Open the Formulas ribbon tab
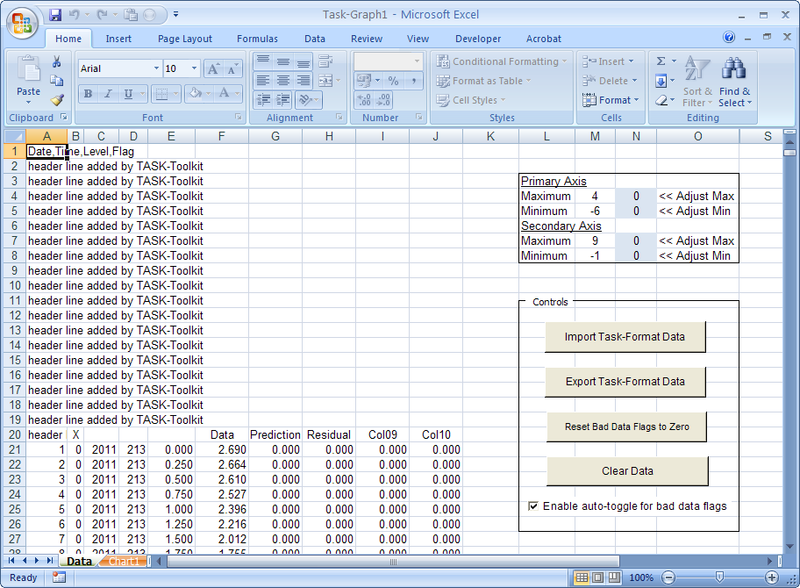Screen dimensions: 800x588 257,39
